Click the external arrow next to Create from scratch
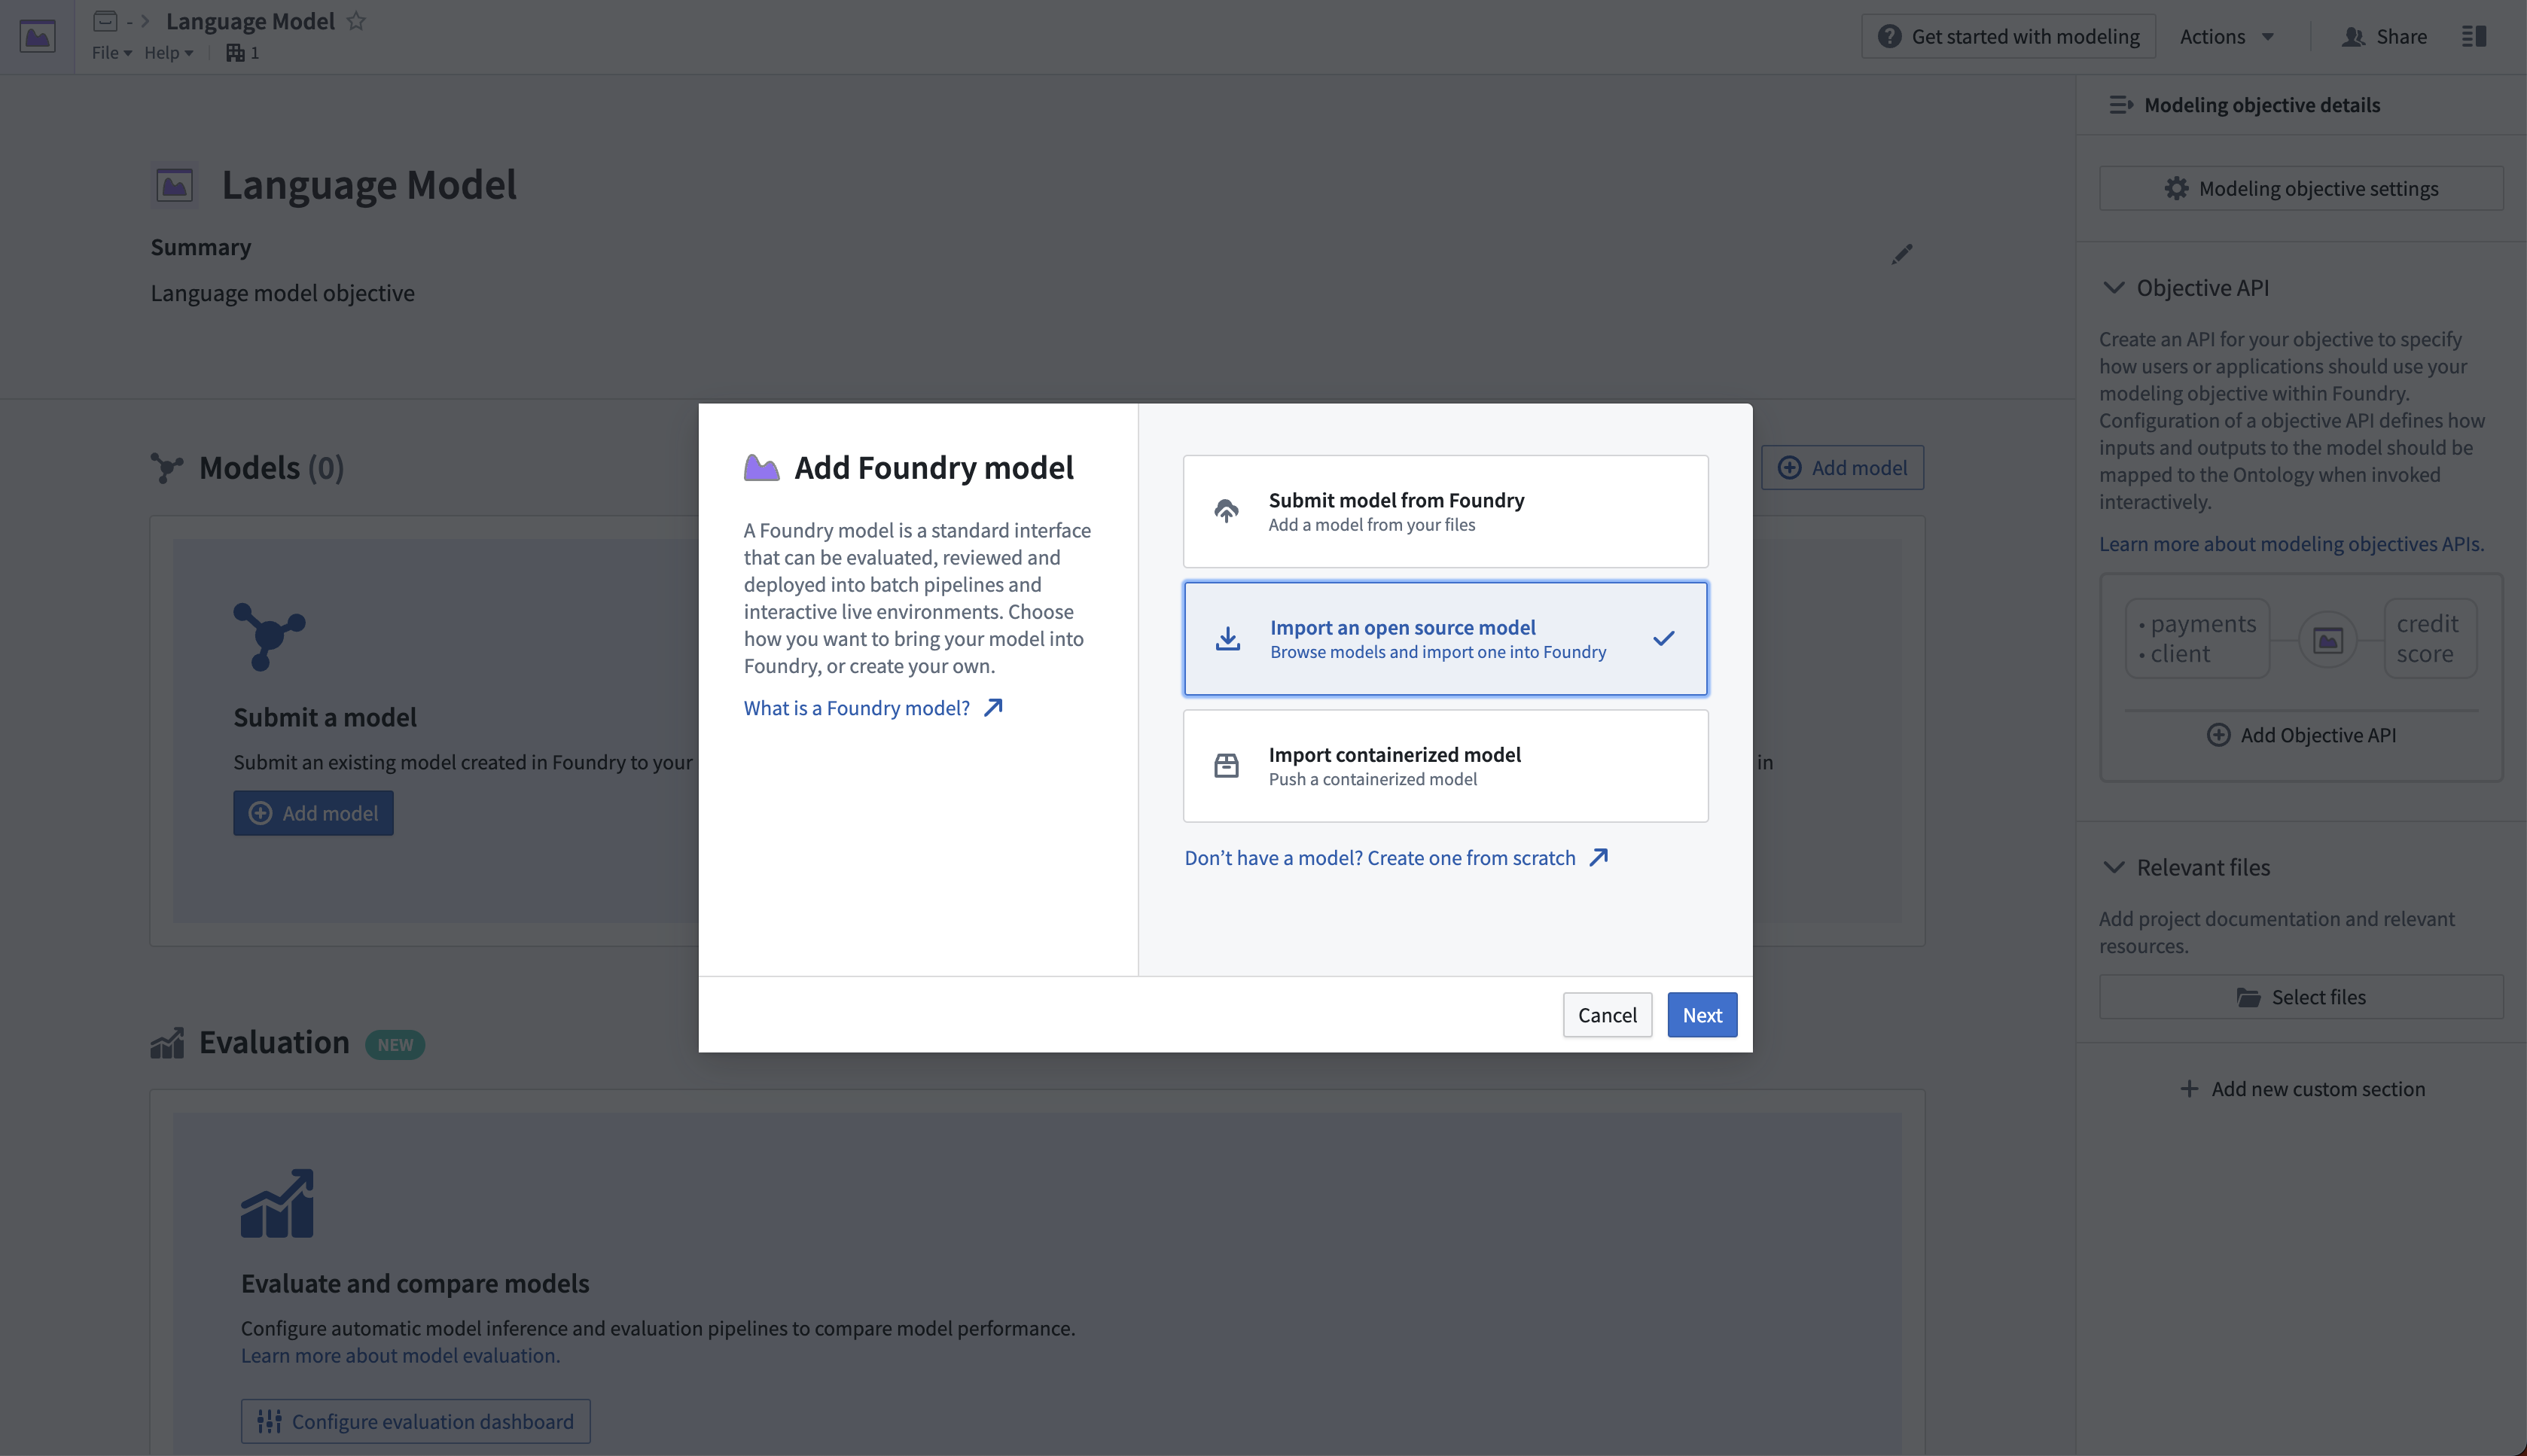 coord(1598,858)
